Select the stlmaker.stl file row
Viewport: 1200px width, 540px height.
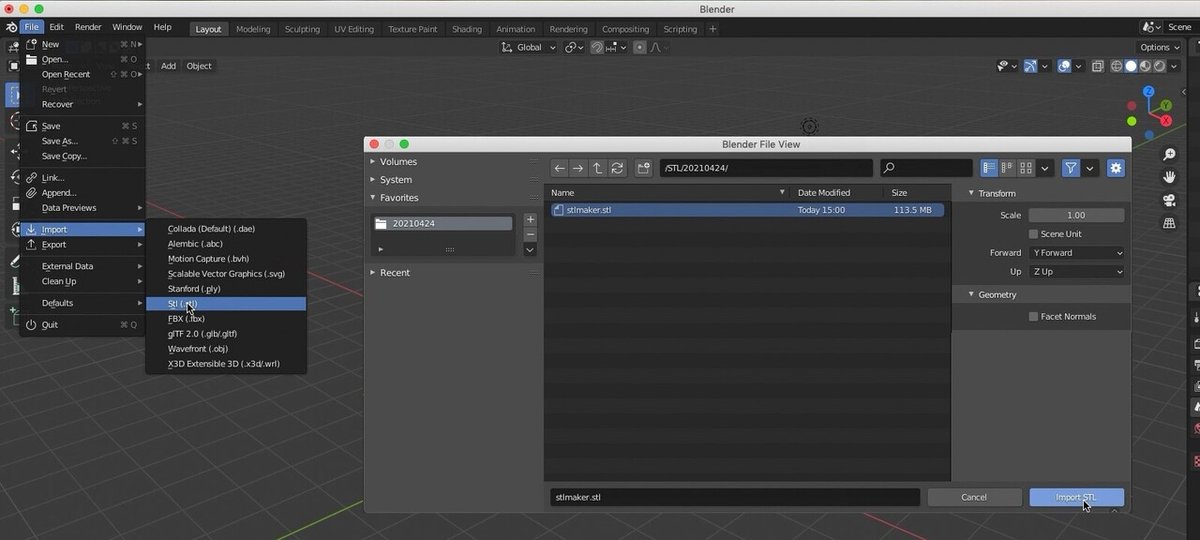coord(746,210)
